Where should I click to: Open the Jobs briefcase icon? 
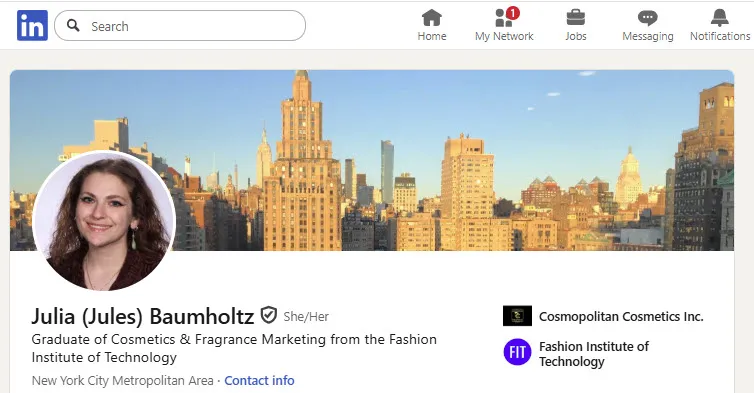[576, 18]
